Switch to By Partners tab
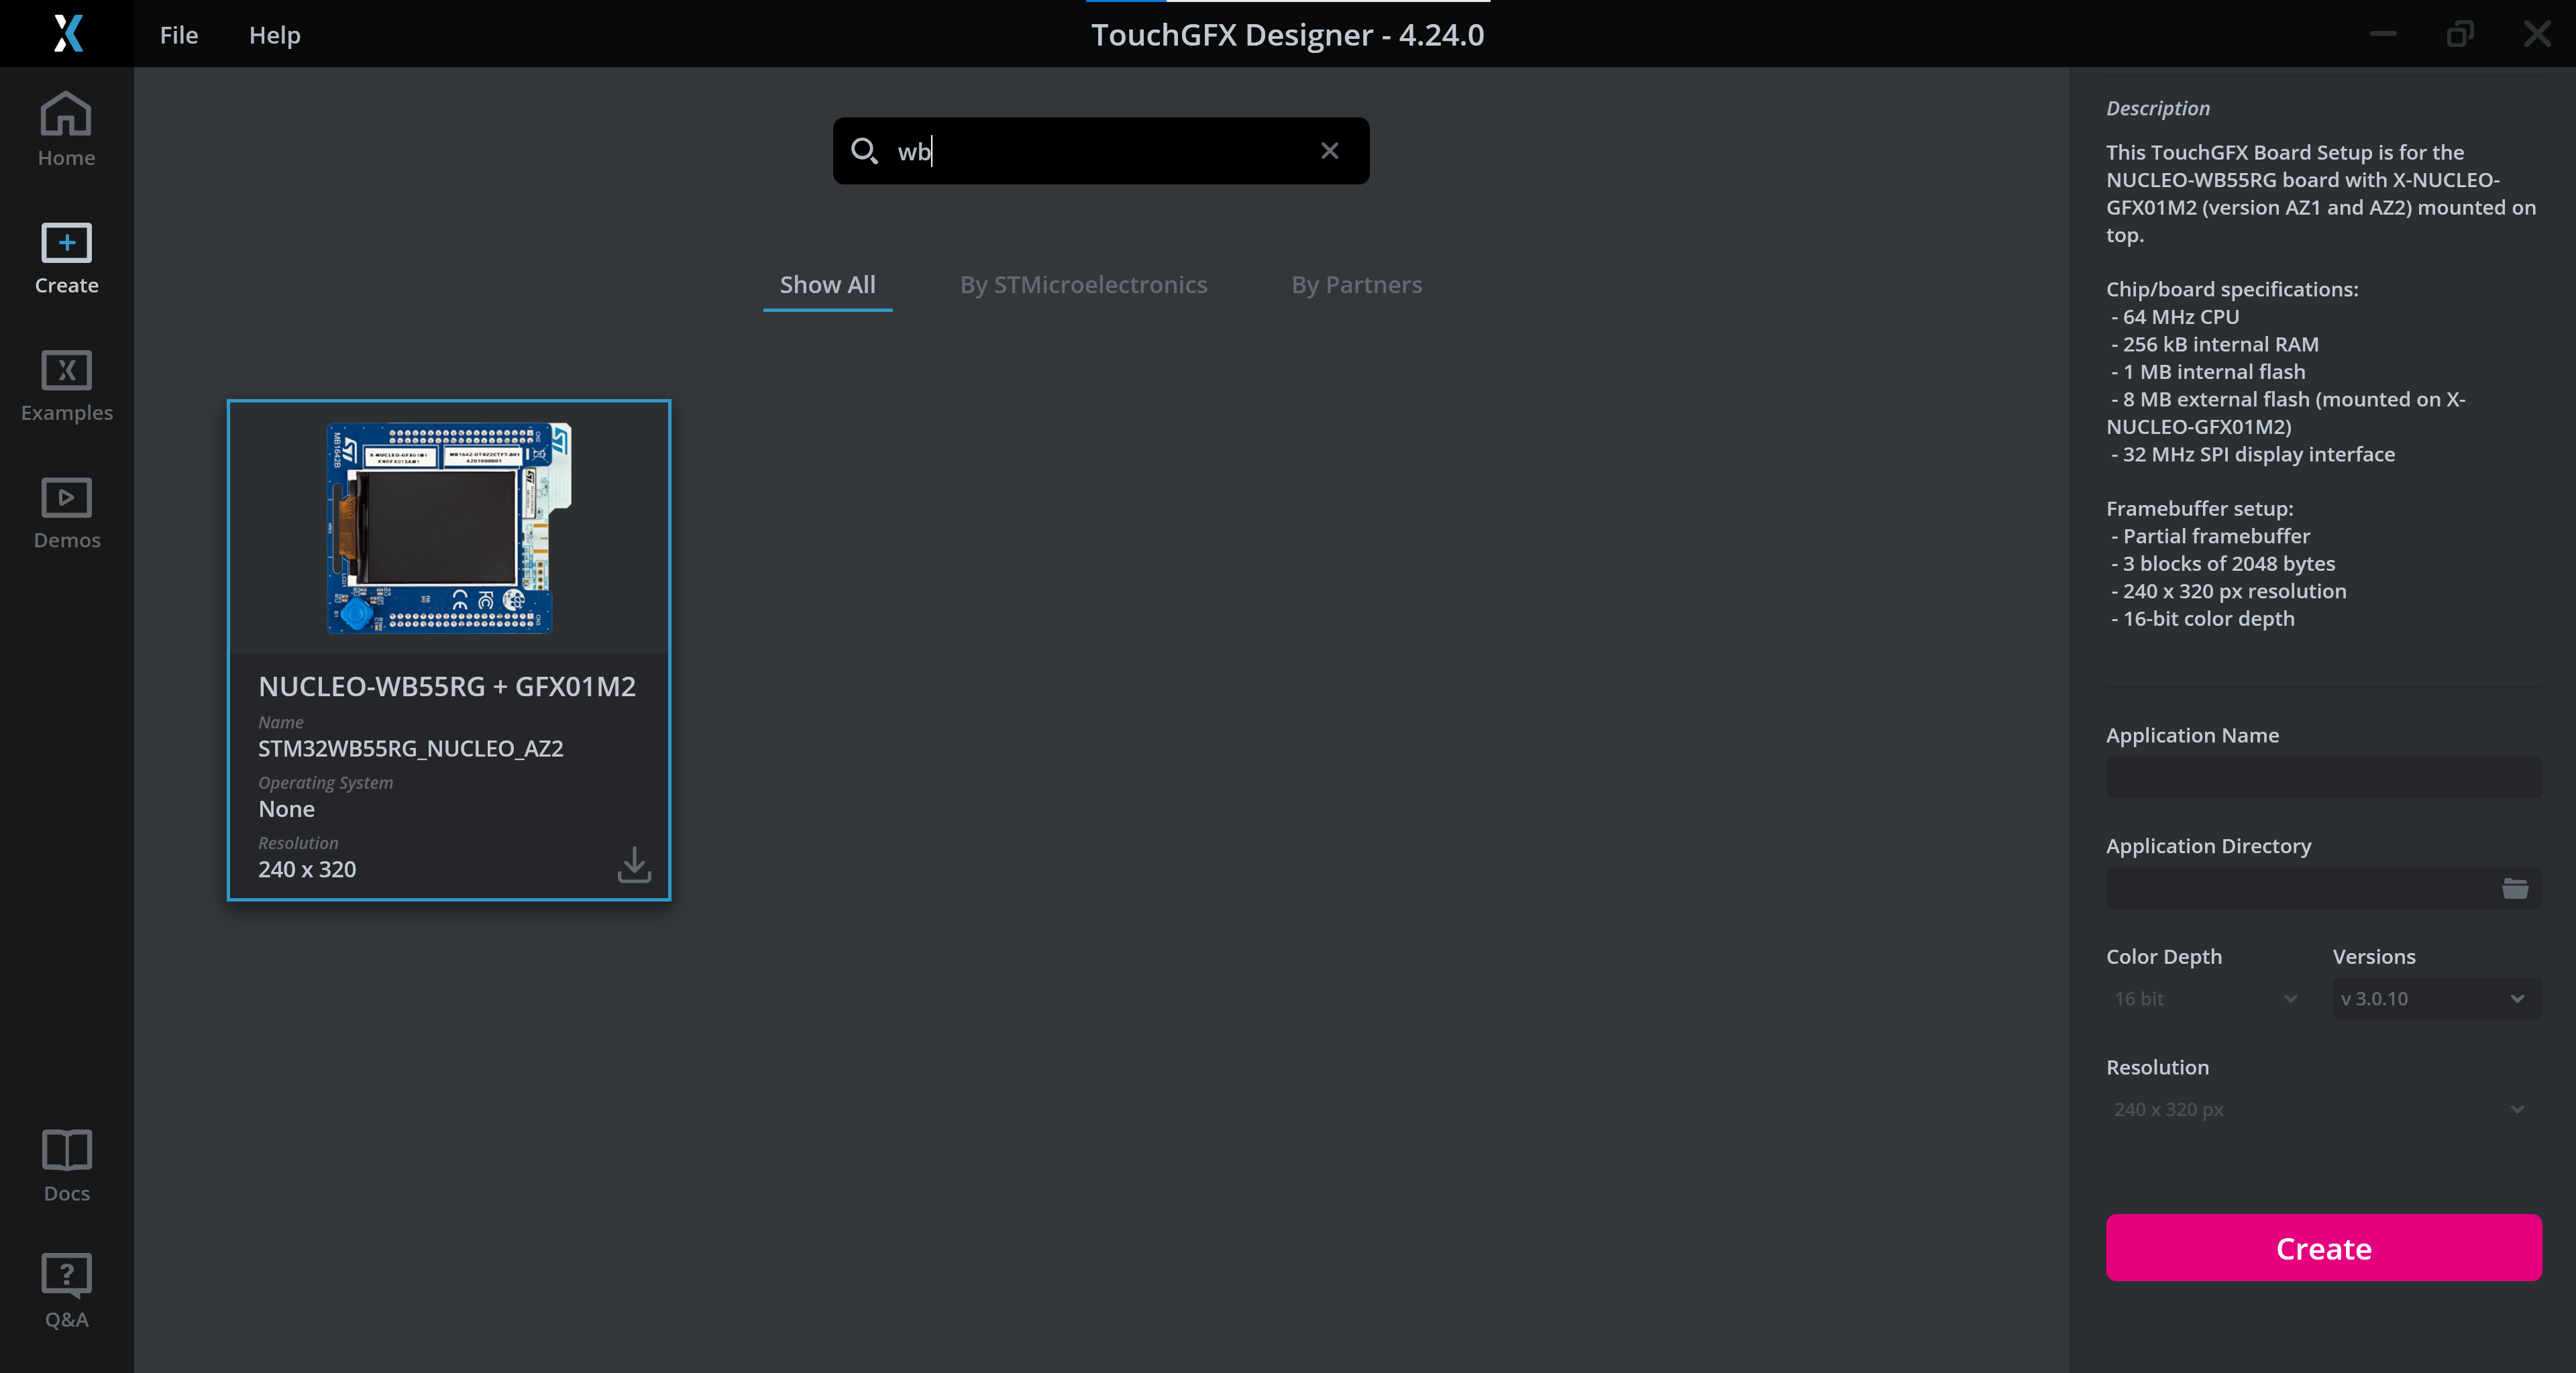This screenshot has height=1373, width=2576. coord(1356,285)
